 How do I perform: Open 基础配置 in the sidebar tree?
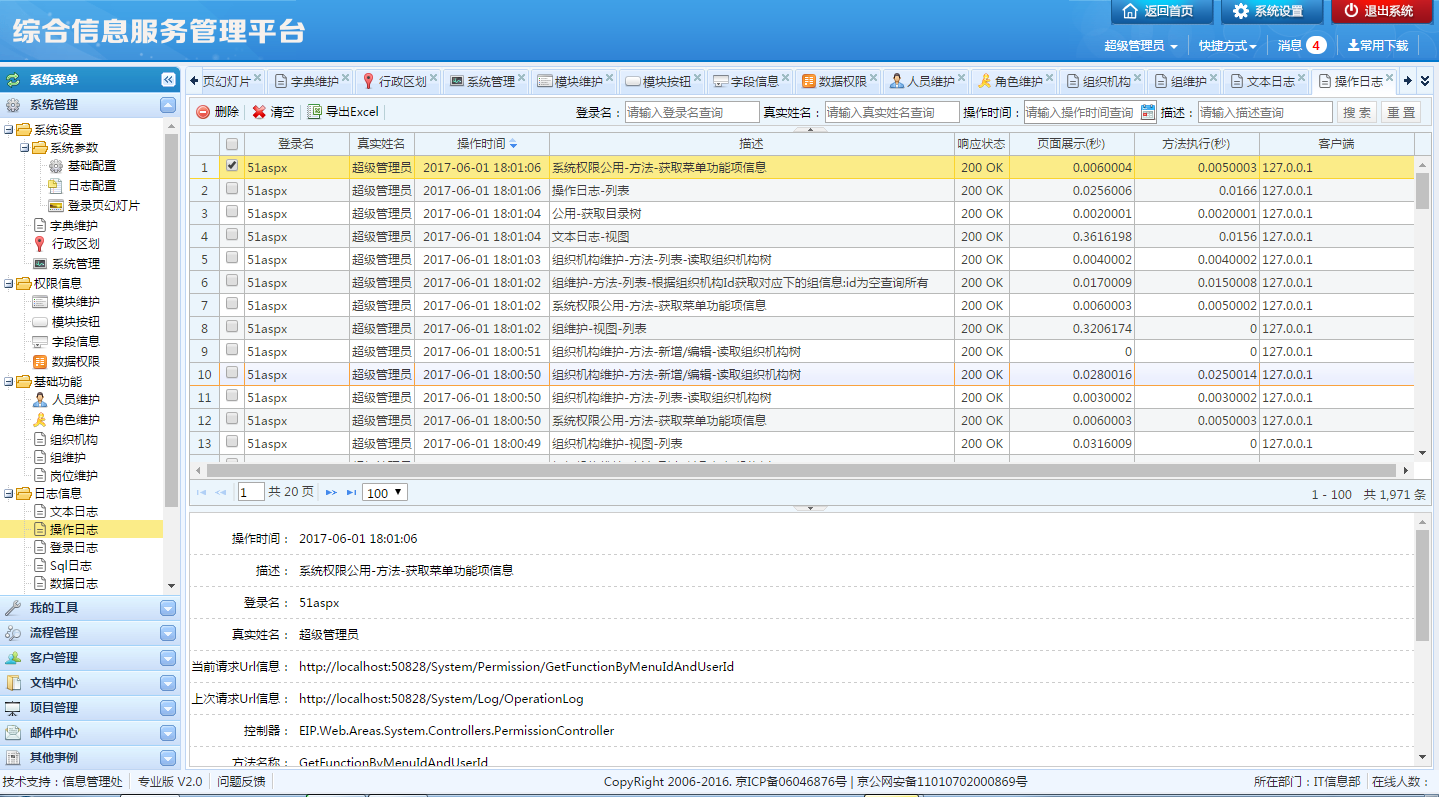(x=91, y=166)
